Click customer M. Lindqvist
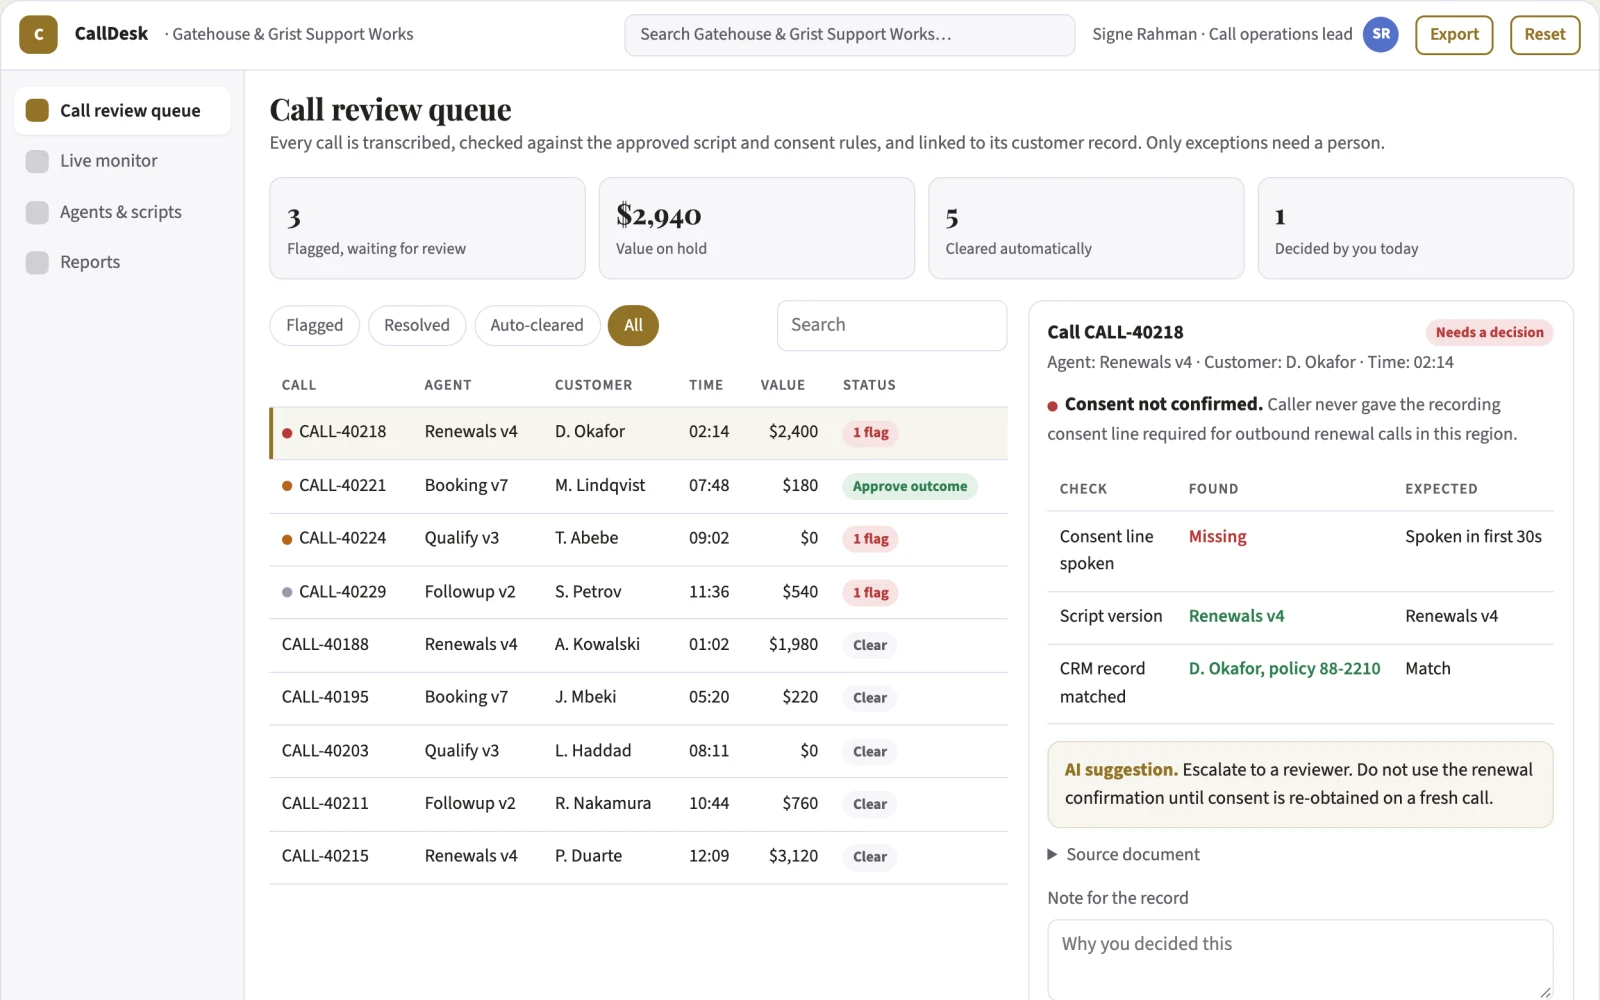Screen dimensions: 1600x1000 tap(600, 485)
